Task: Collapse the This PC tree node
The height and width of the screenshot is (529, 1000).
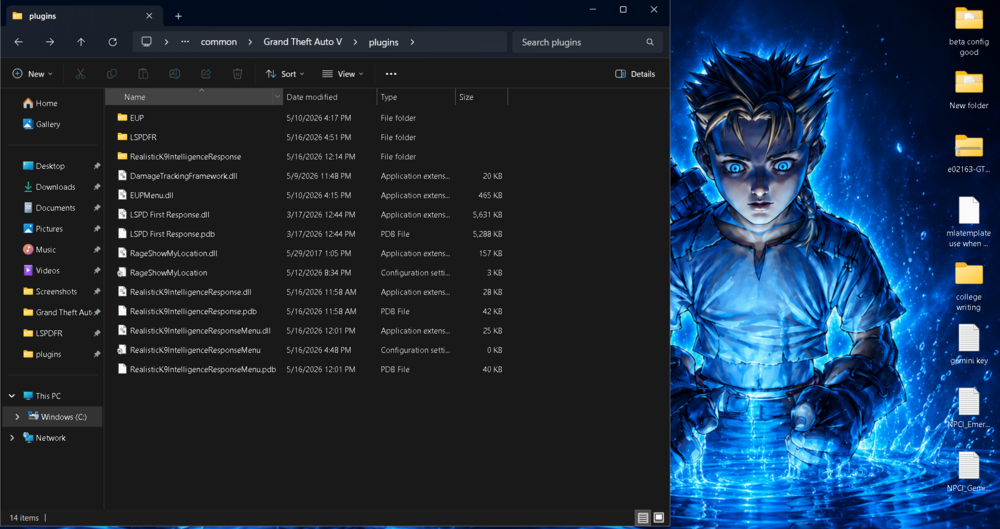Action: 11,396
